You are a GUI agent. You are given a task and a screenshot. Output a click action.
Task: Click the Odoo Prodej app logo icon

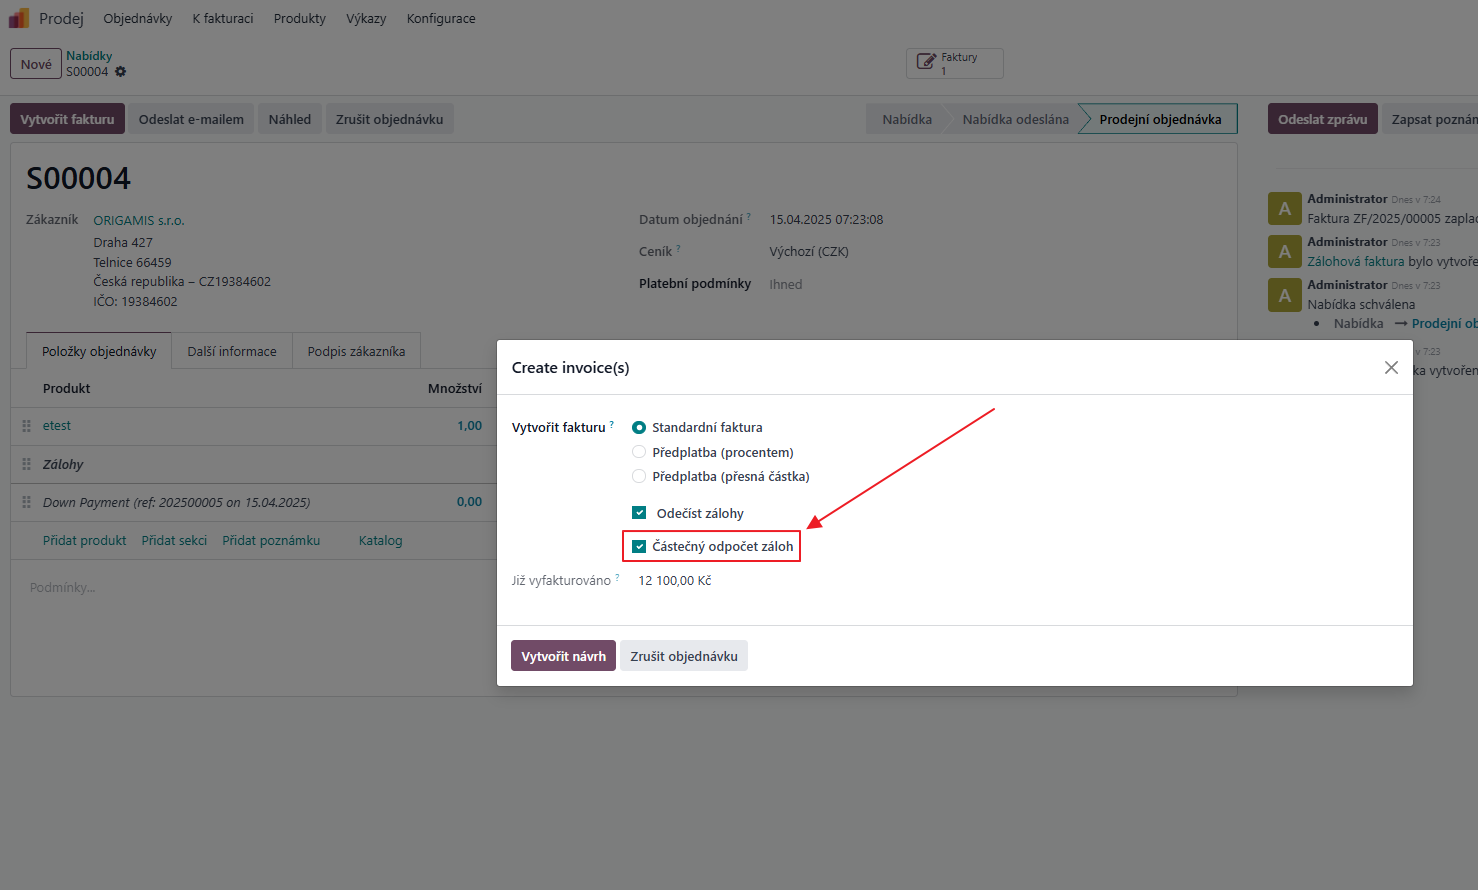19,18
